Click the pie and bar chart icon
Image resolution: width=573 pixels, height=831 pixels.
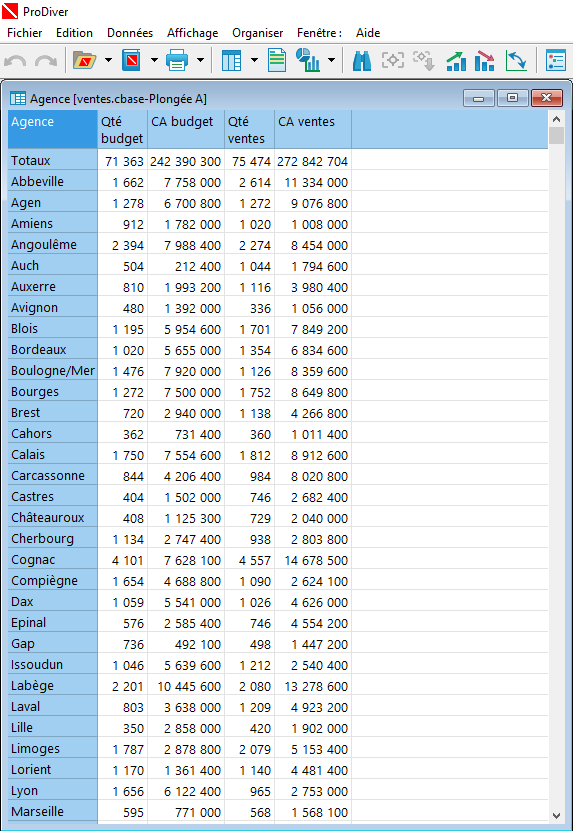coord(307,60)
